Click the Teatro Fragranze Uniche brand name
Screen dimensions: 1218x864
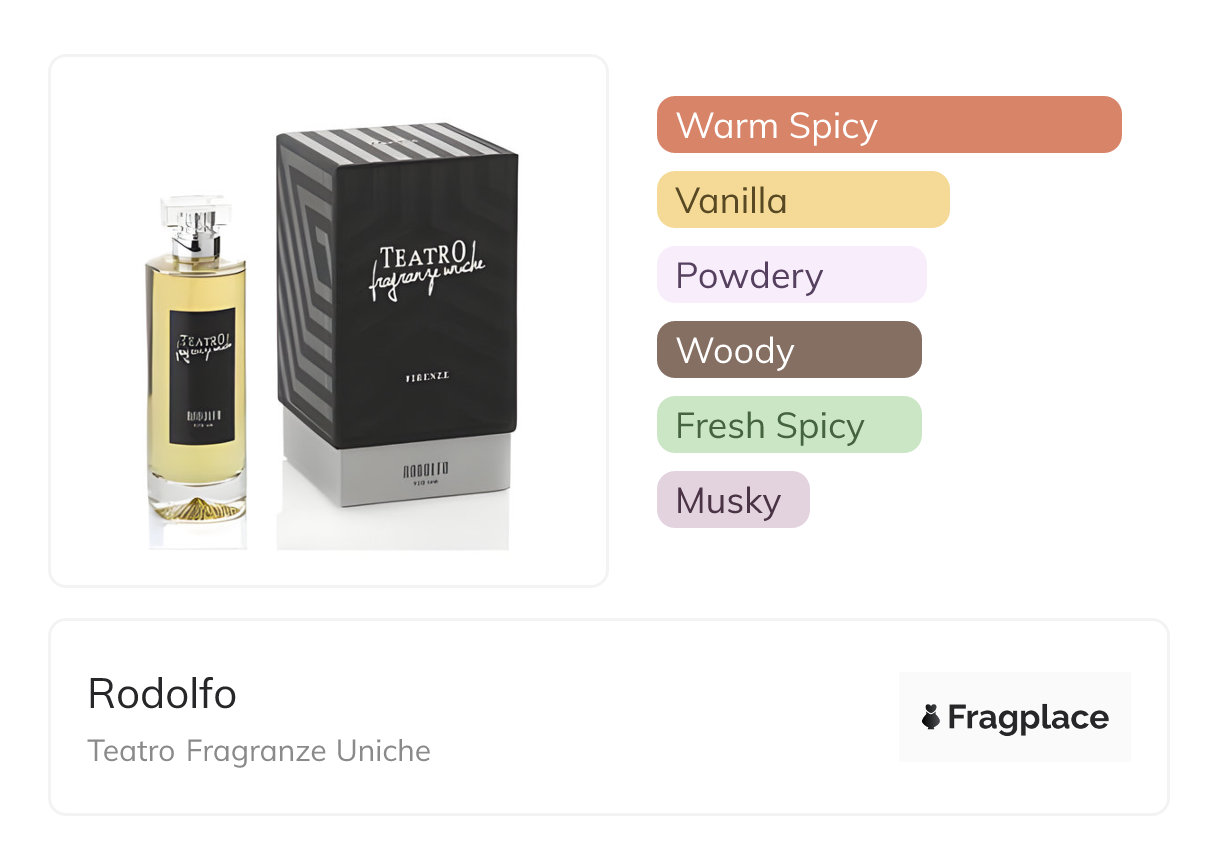[x=259, y=750]
